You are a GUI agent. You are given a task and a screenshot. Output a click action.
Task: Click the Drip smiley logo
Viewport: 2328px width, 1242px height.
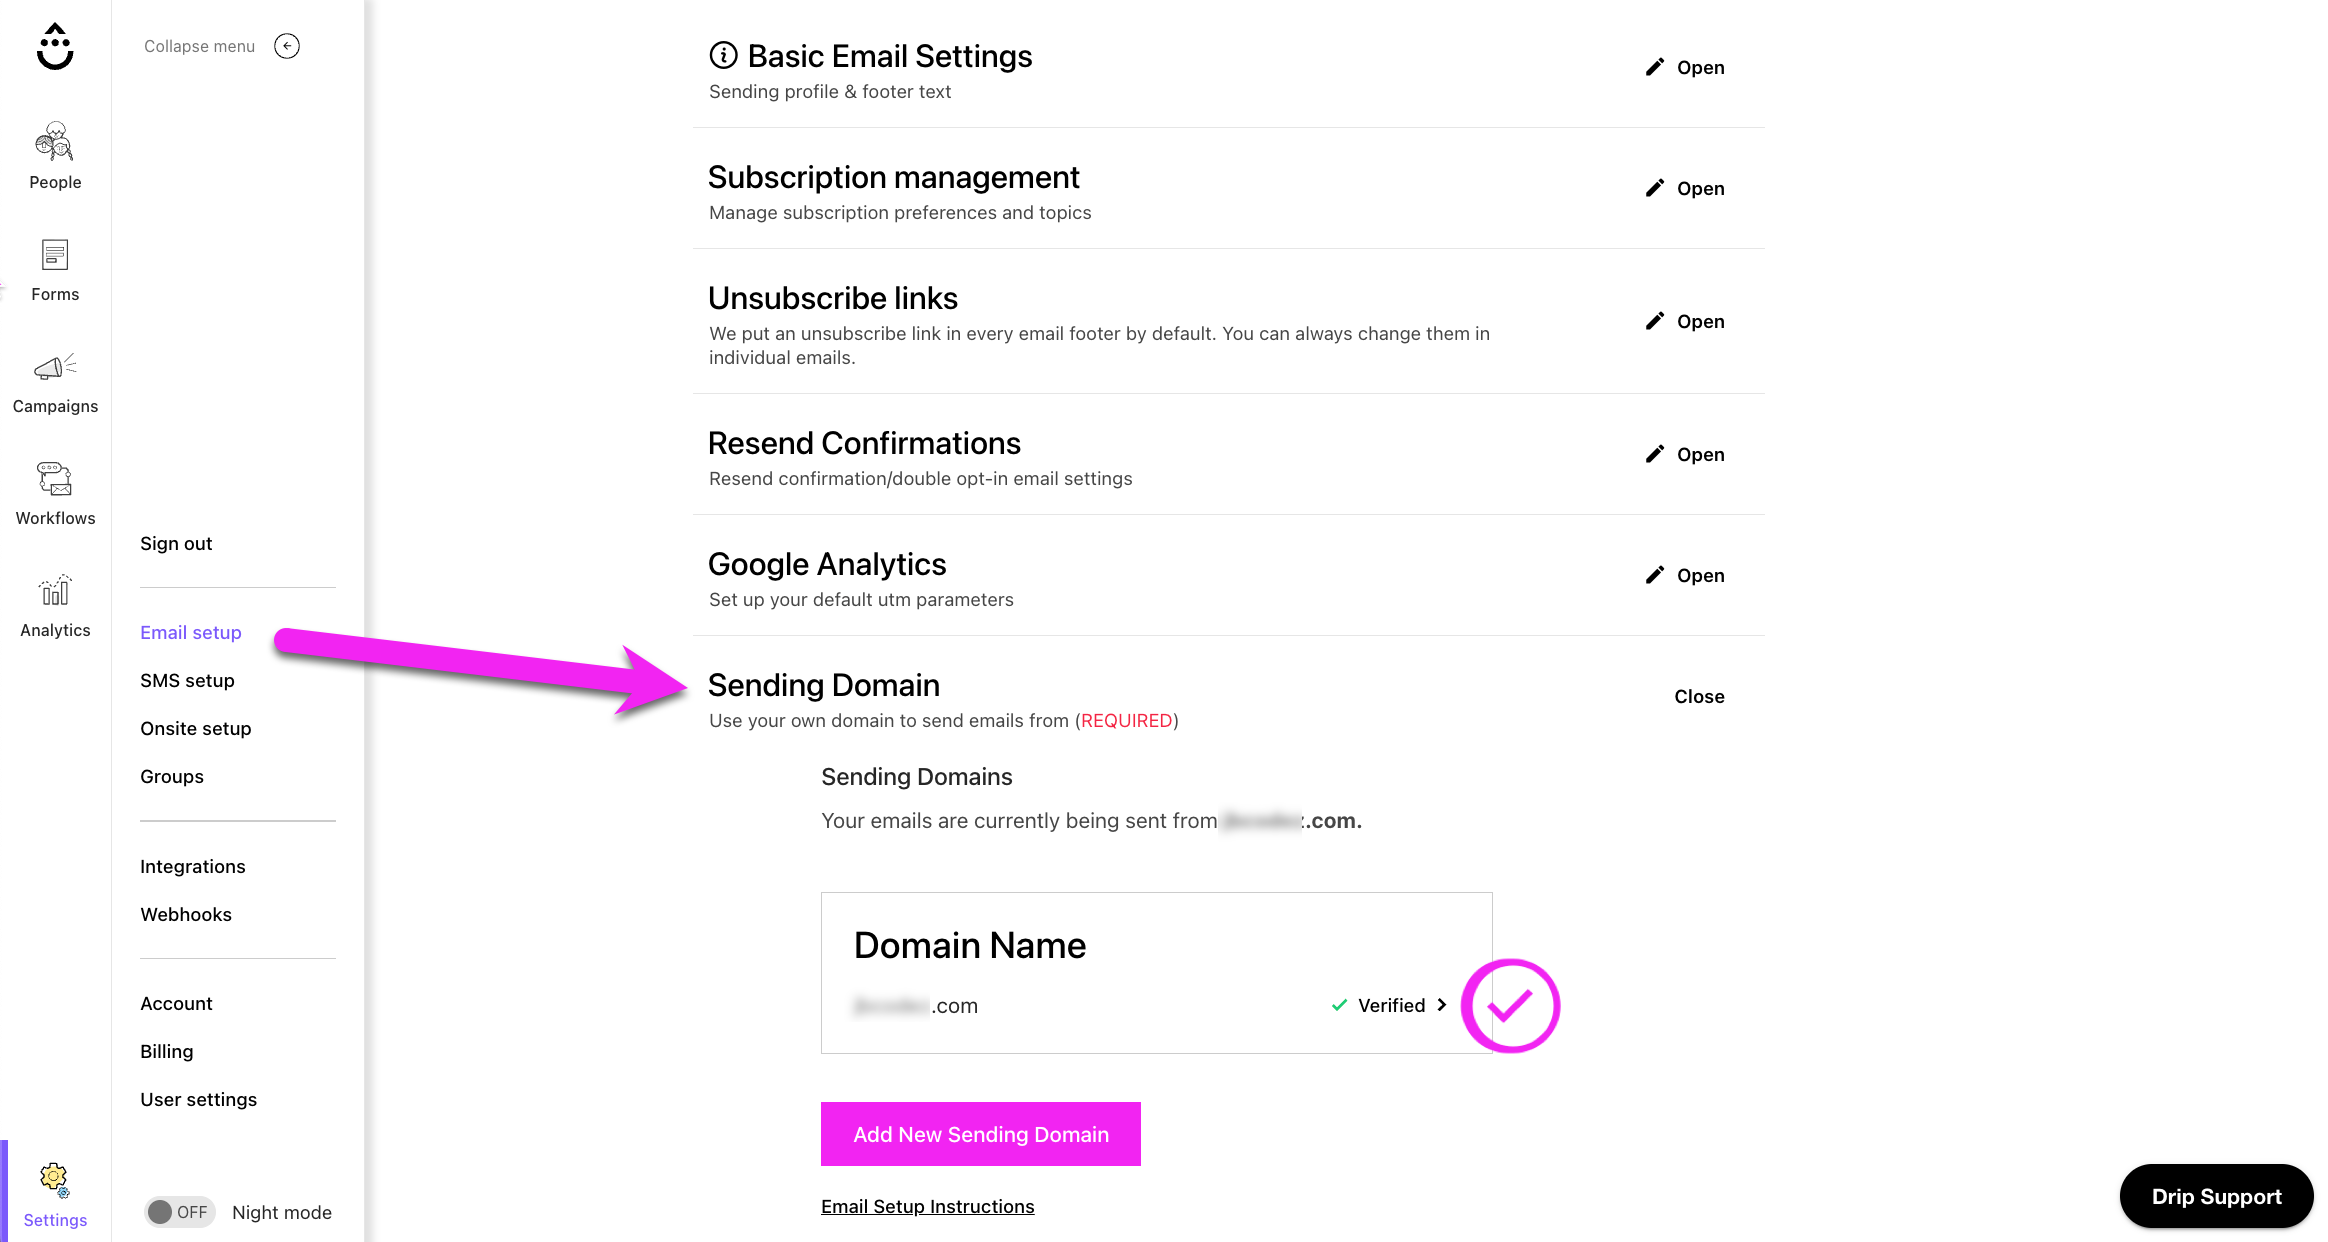(55, 46)
